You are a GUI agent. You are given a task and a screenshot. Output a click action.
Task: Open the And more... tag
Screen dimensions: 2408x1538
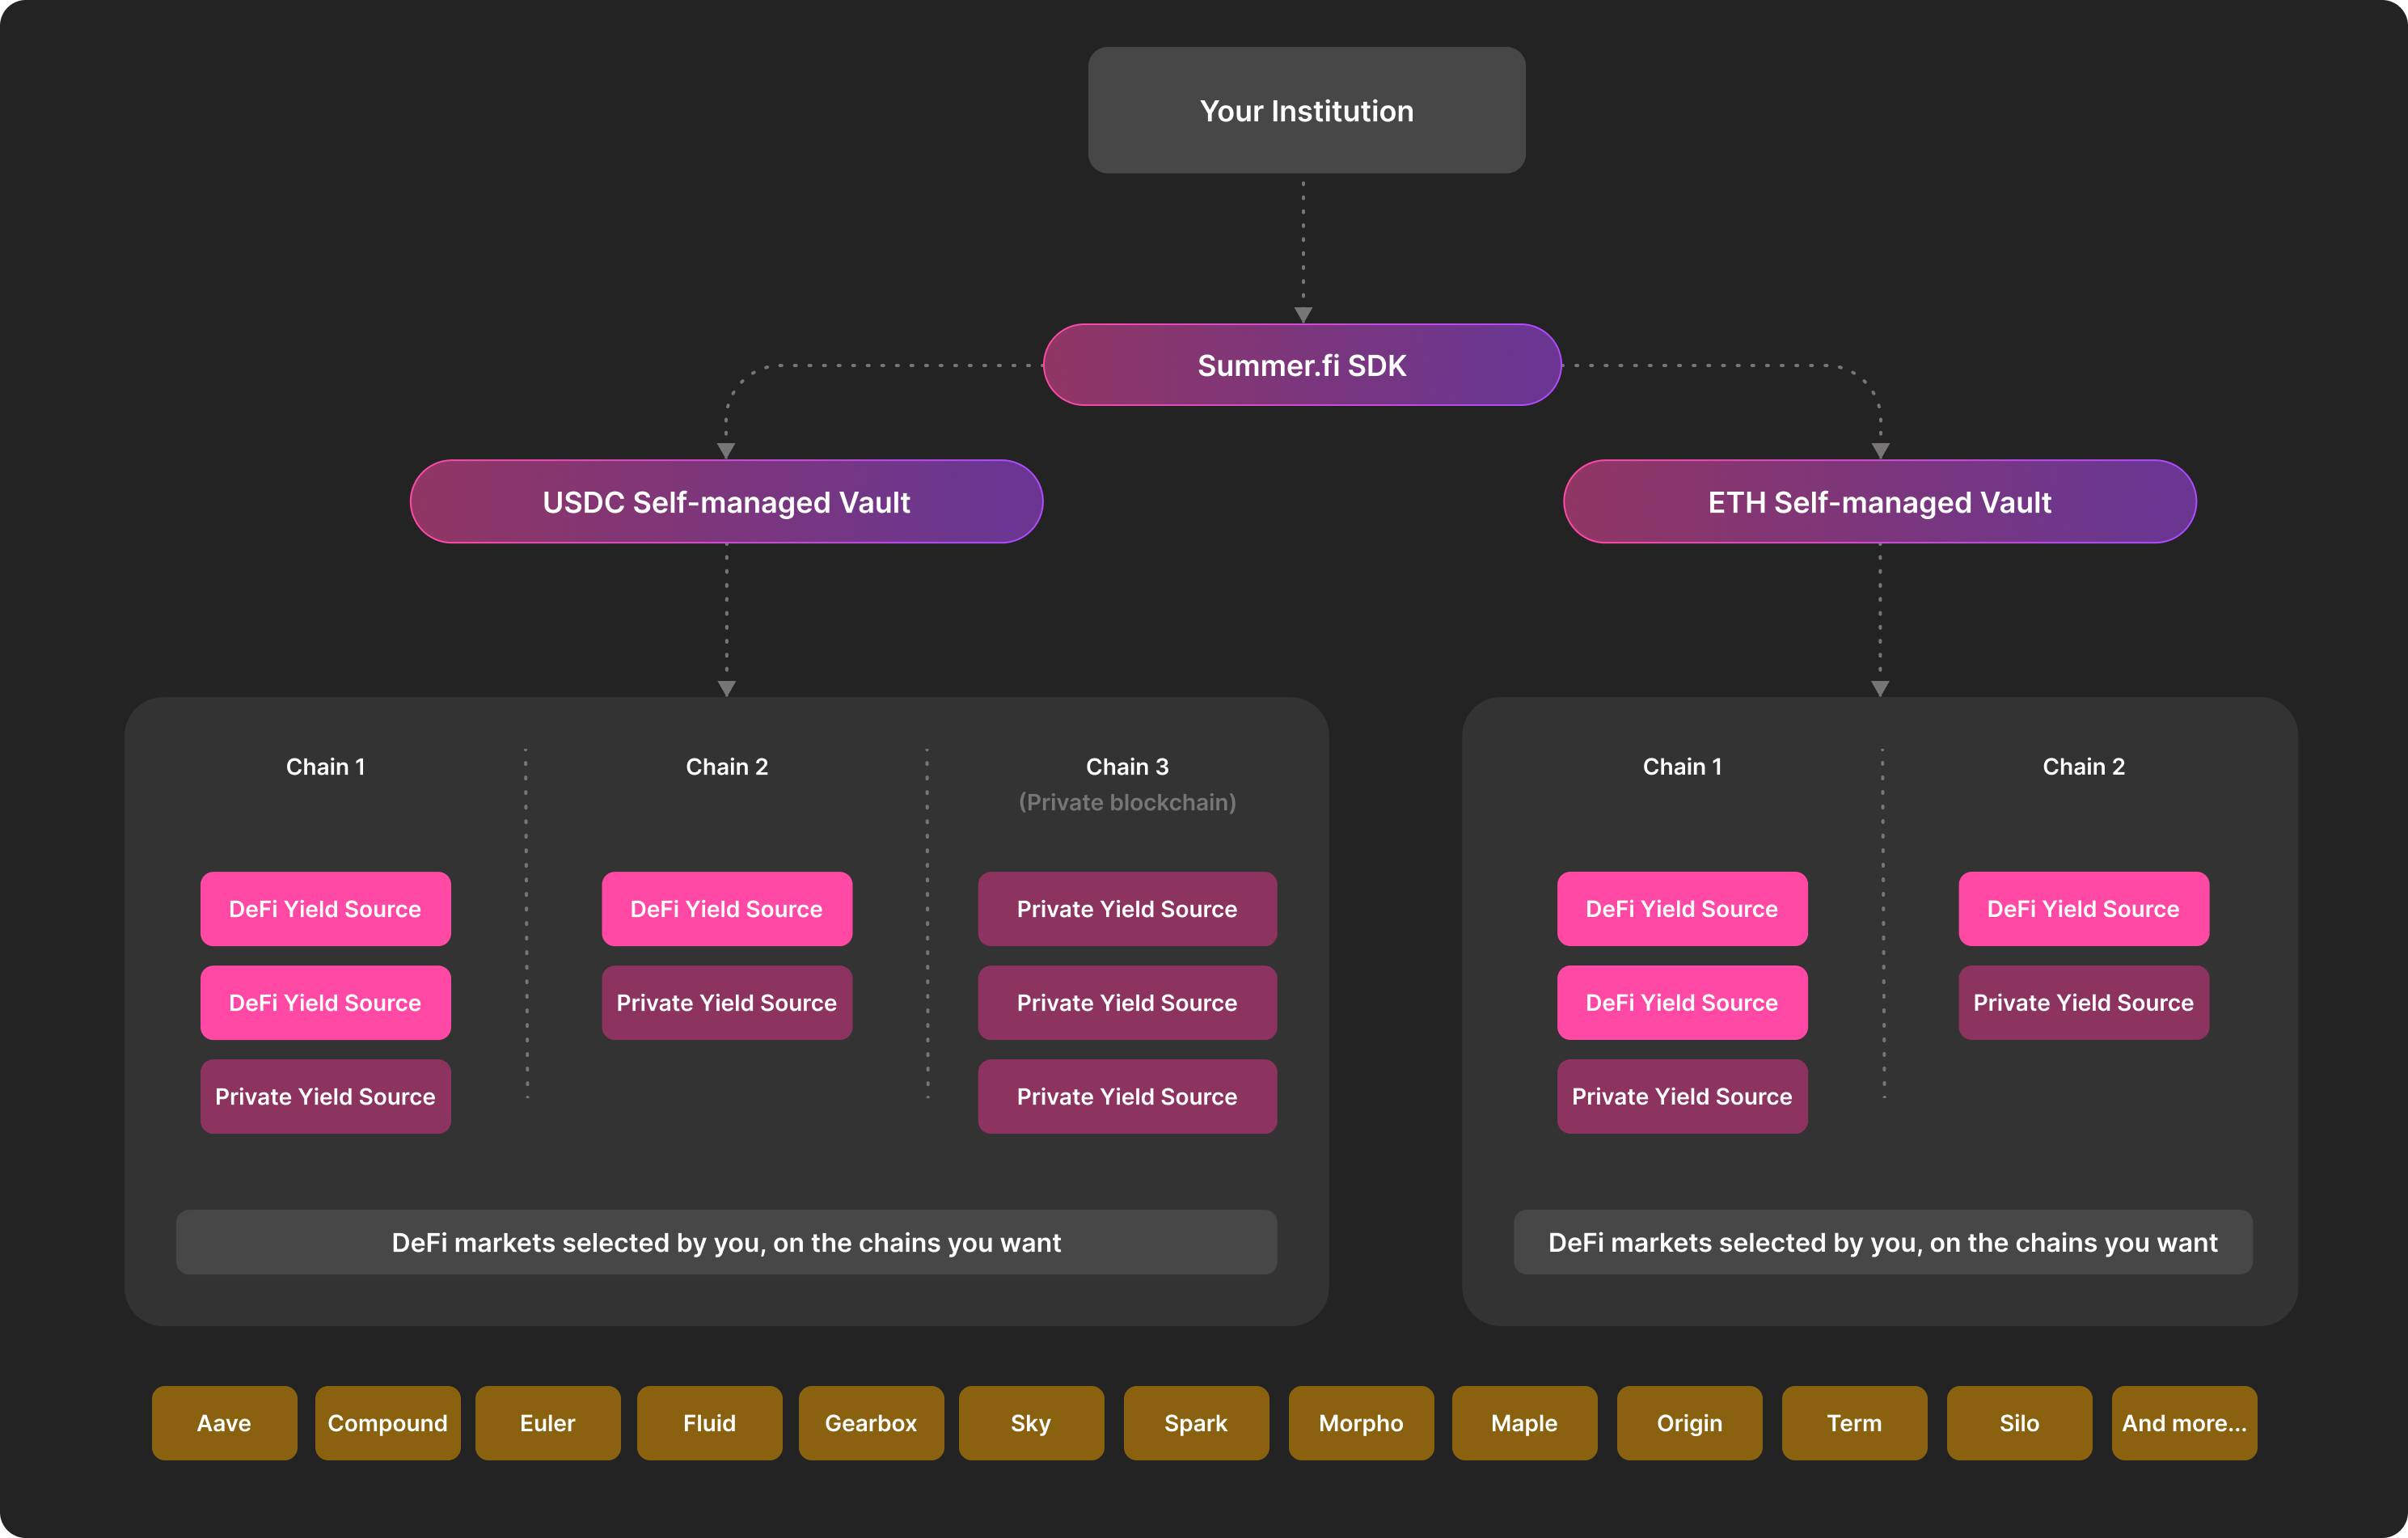(x=2184, y=1422)
